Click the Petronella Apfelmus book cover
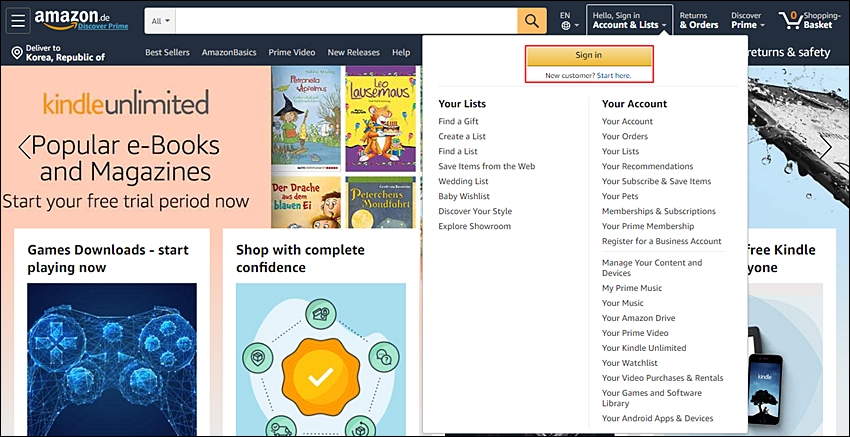The image size is (850, 437). tap(306, 118)
